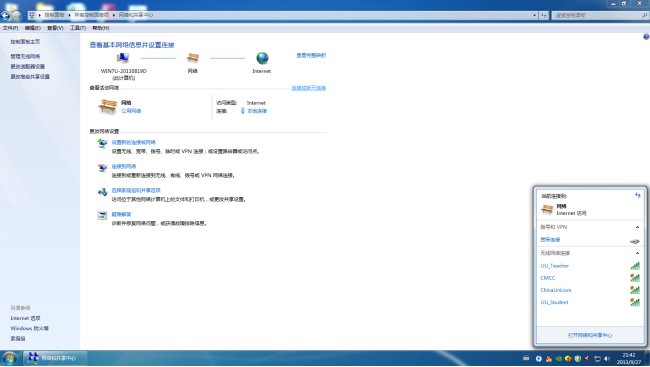Click the Forward navigation arrow button
Screen dimensions: 650x367
coord(15,15)
